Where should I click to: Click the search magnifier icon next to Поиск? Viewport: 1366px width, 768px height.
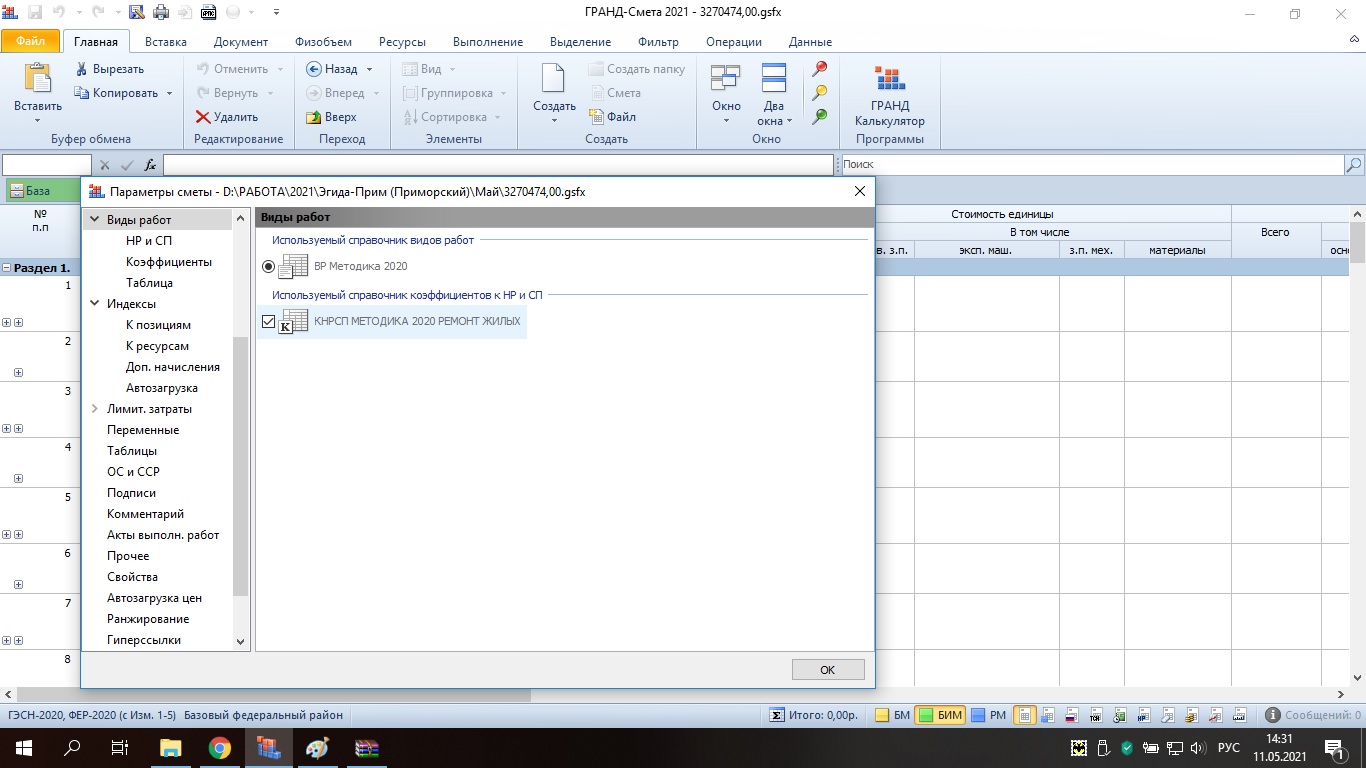tap(1354, 165)
